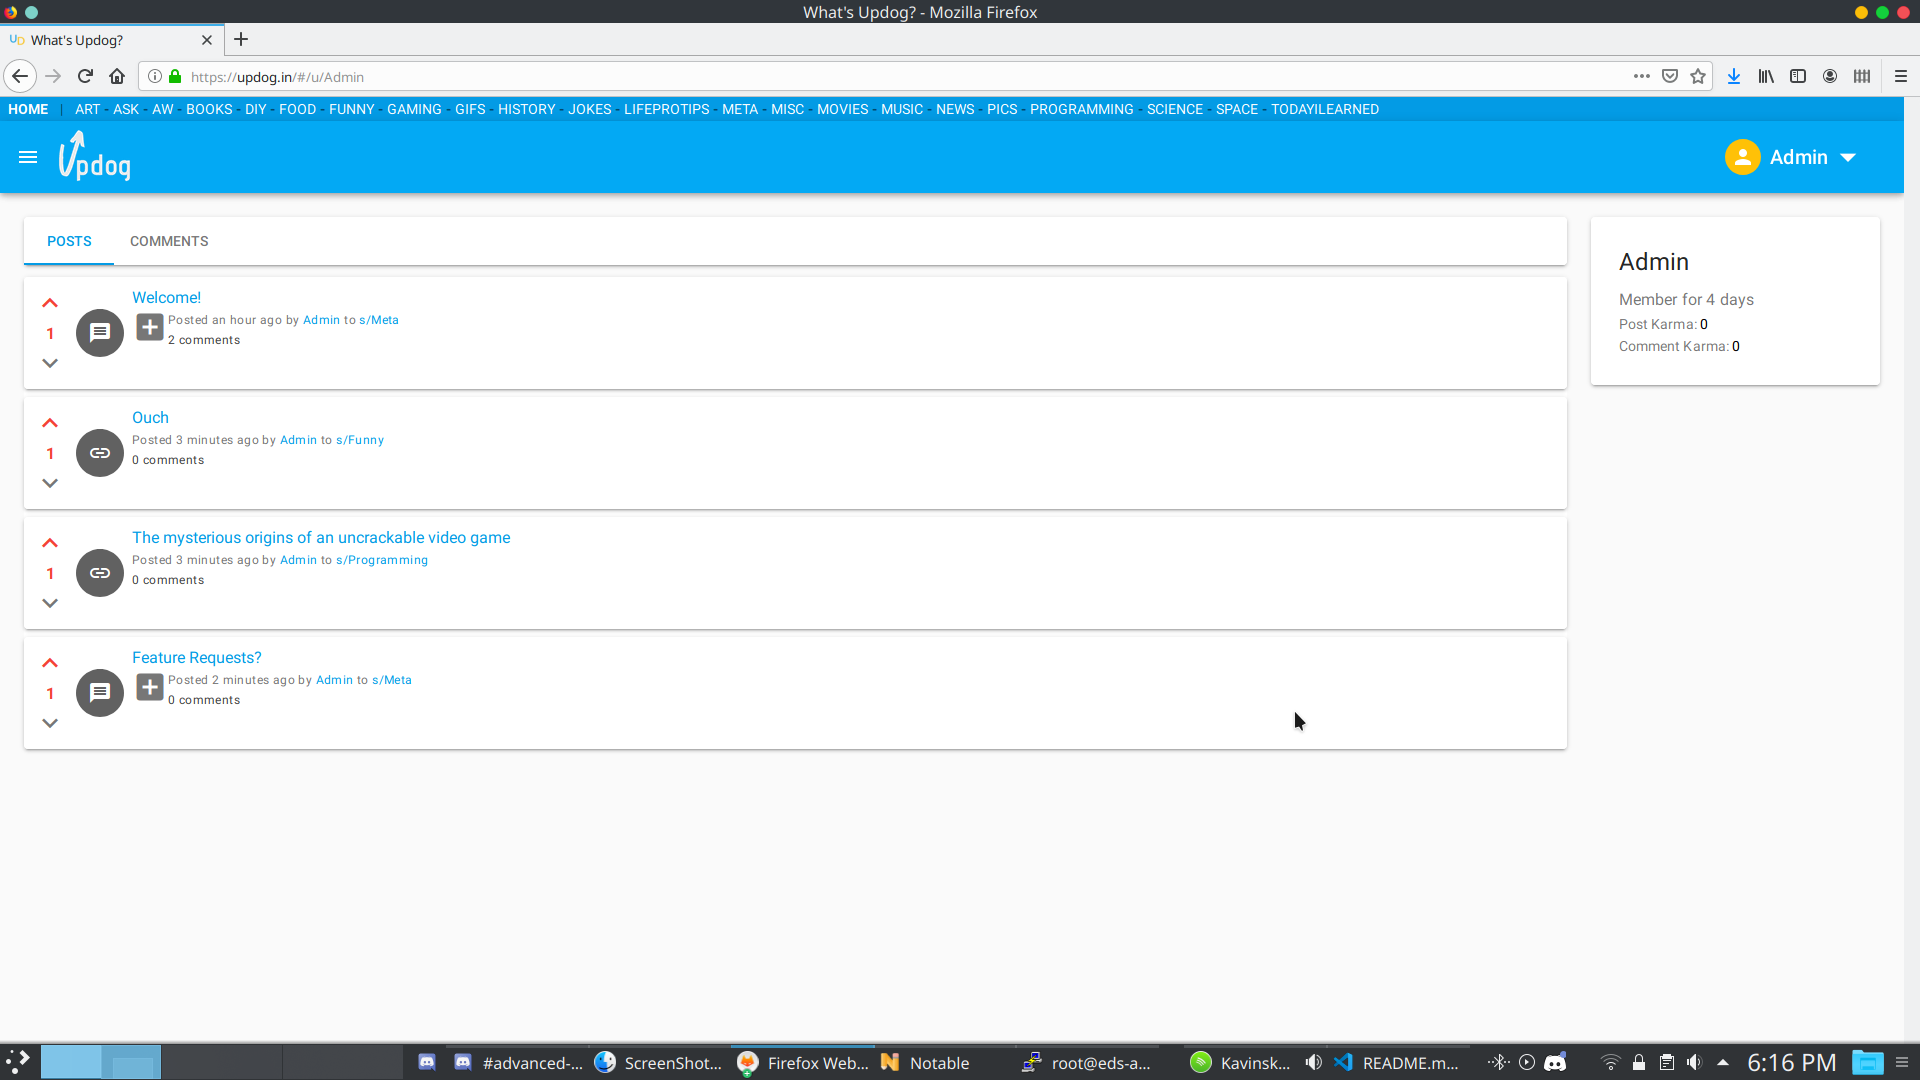Open the Ouch post link icon
The width and height of the screenshot is (1920, 1080).
click(x=100, y=453)
